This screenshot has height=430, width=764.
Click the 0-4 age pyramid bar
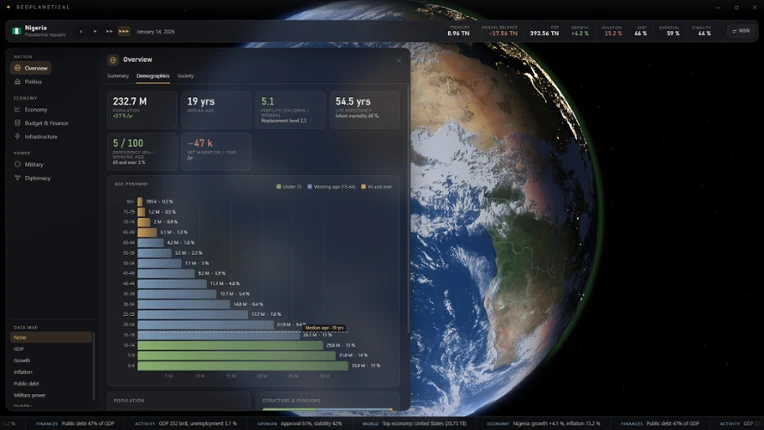click(243, 366)
